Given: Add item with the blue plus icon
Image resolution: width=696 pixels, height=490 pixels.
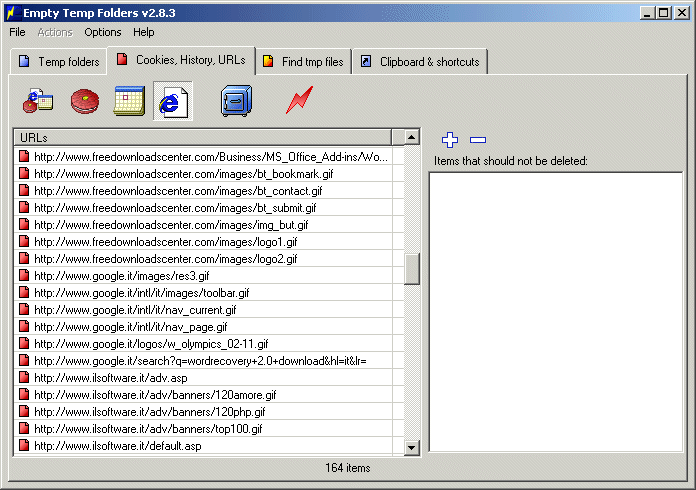Looking at the screenshot, I should pyautogui.click(x=450, y=140).
